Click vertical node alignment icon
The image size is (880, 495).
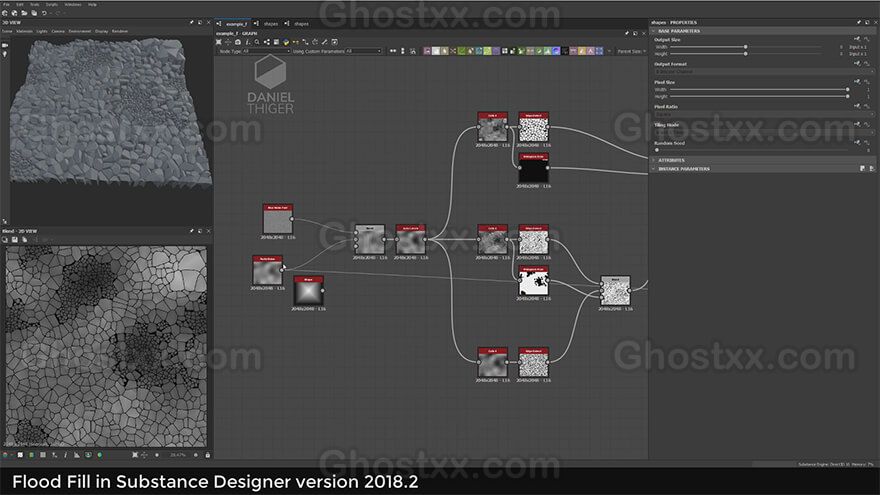point(403,51)
